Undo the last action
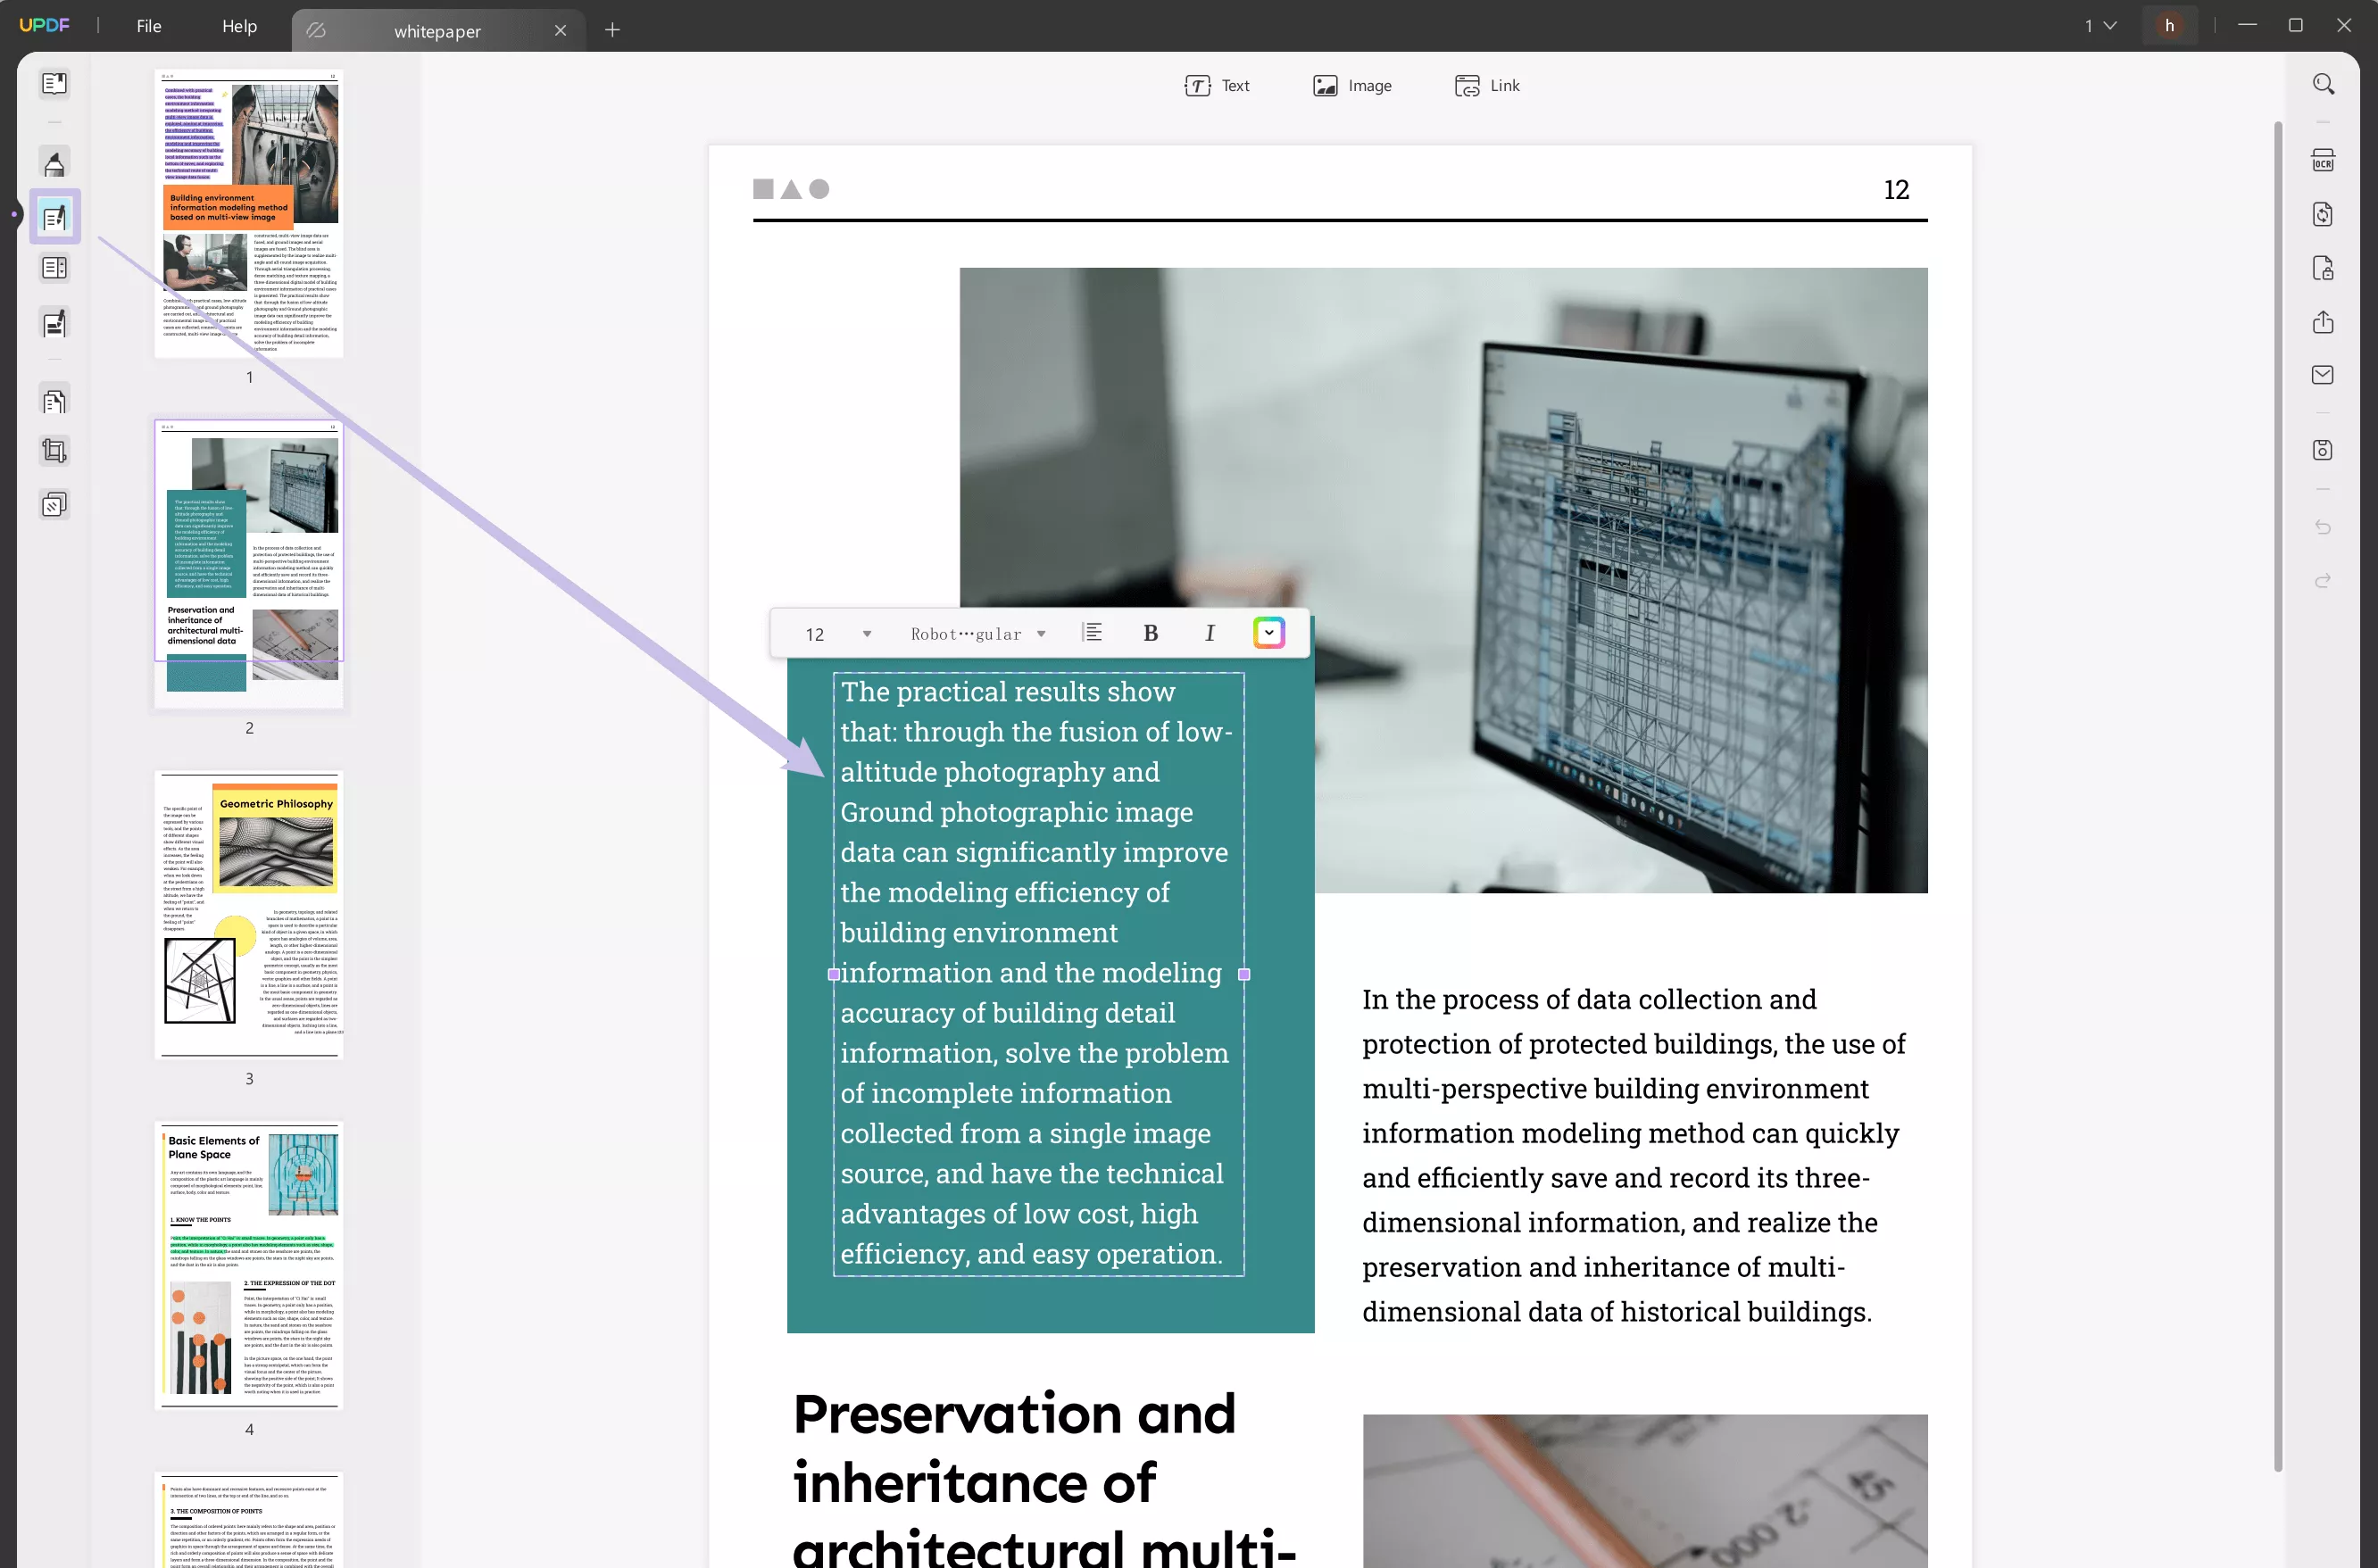The image size is (2378, 1568). tap(2322, 527)
